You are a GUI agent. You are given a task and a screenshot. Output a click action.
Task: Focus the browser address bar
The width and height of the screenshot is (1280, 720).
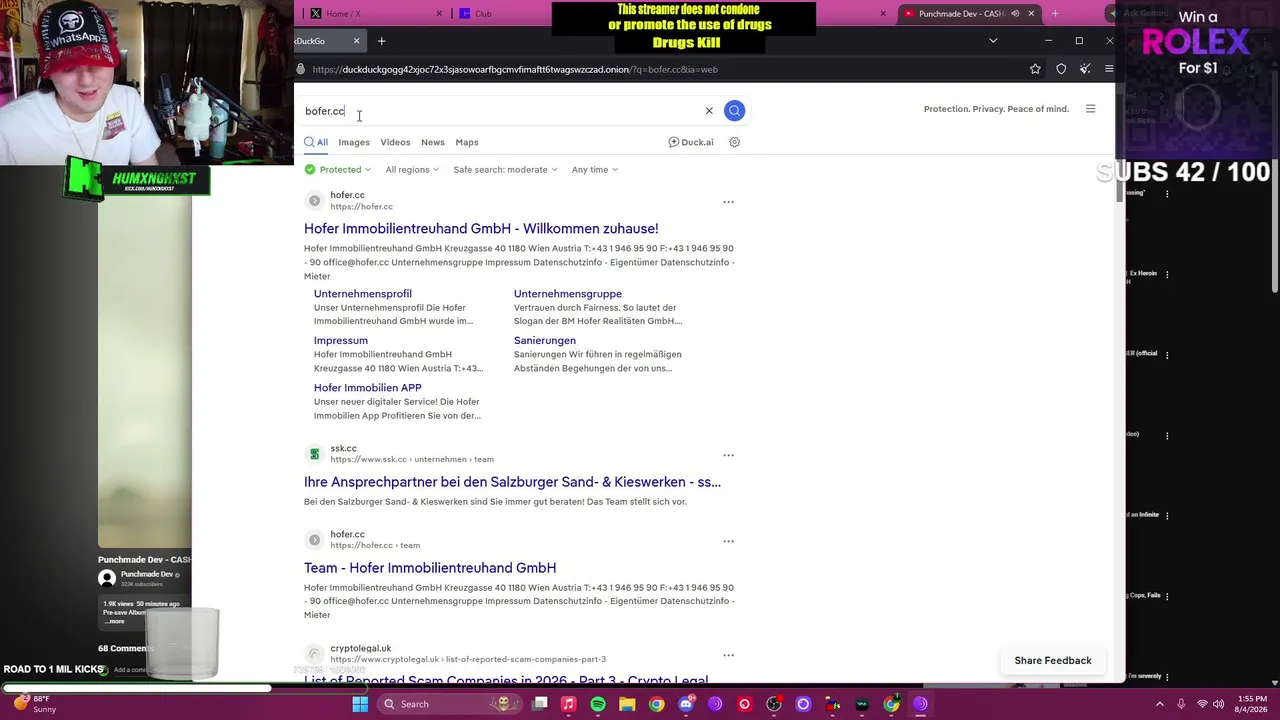[x=660, y=69]
